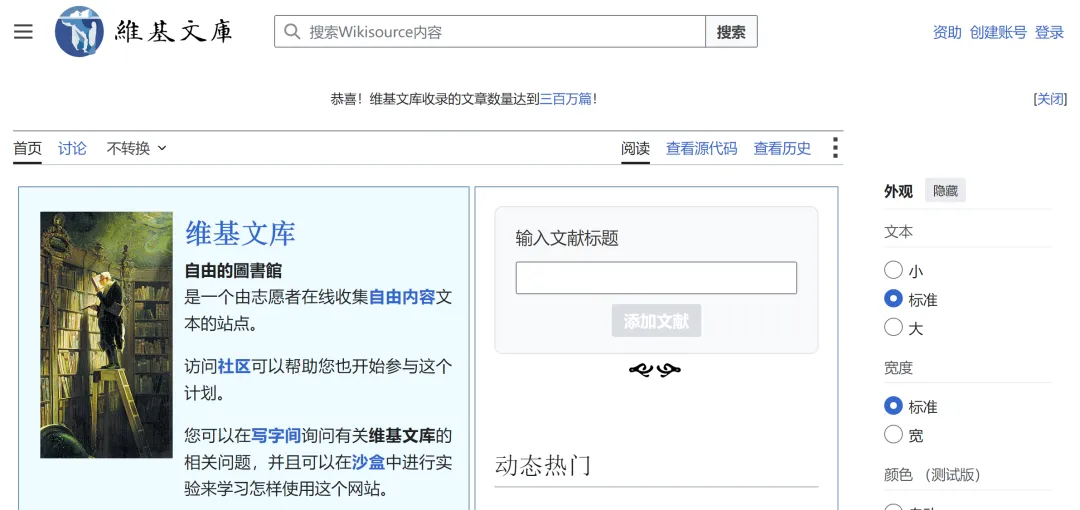Image resolution: width=1080 pixels, height=510 pixels.
Task: Click the 維基文庫 wordmark in header
Action: coord(174,32)
